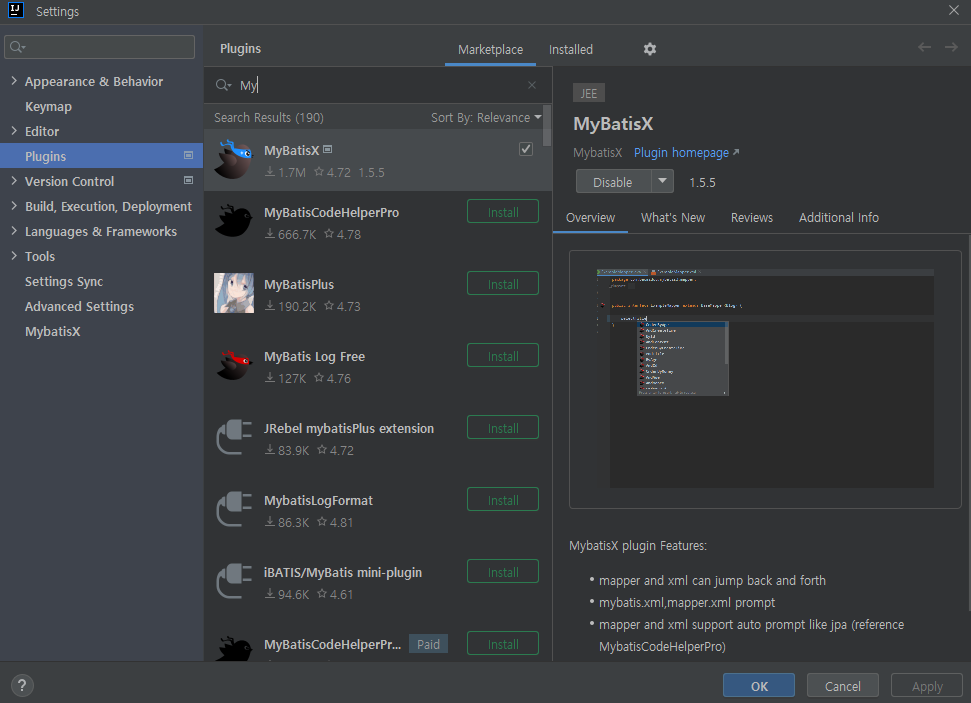Viewport: 971px width, 703px height.
Task: Install MyBatis Log Free plugin
Action: coord(503,356)
